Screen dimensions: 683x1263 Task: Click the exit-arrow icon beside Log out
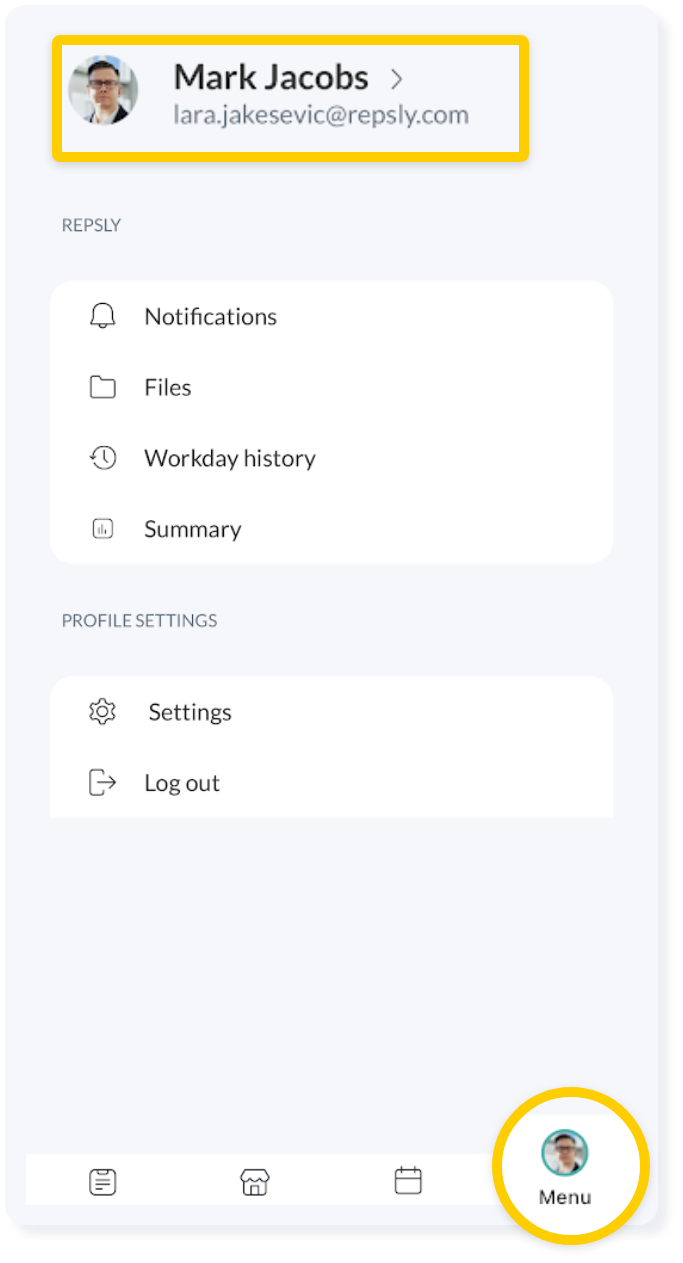(x=102, y=783)
